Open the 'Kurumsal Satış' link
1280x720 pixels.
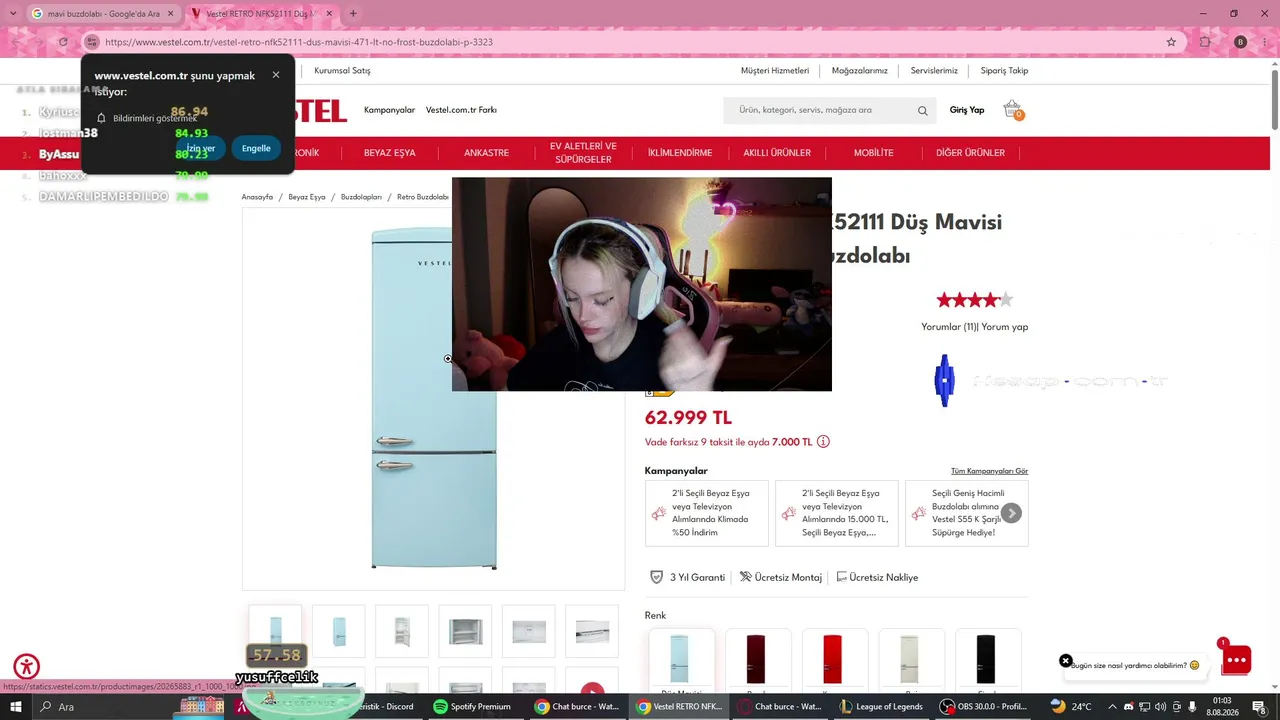[x=342, y=71]
